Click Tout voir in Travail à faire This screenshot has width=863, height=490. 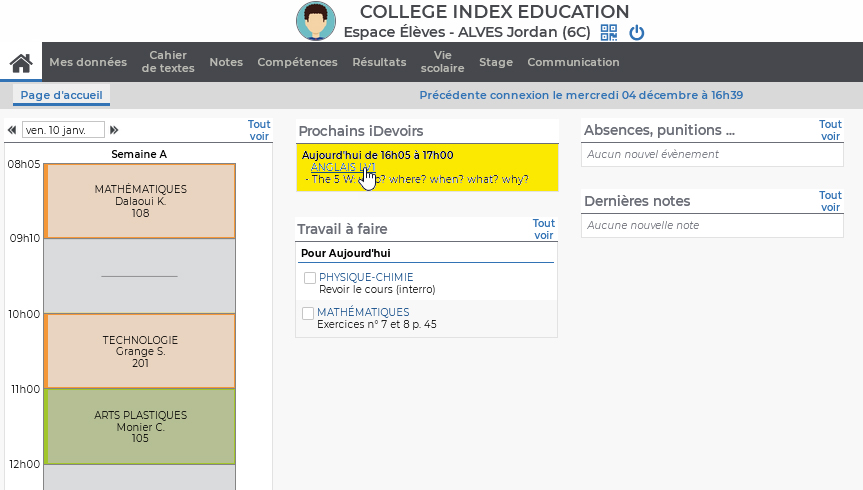tap(543, 229)
